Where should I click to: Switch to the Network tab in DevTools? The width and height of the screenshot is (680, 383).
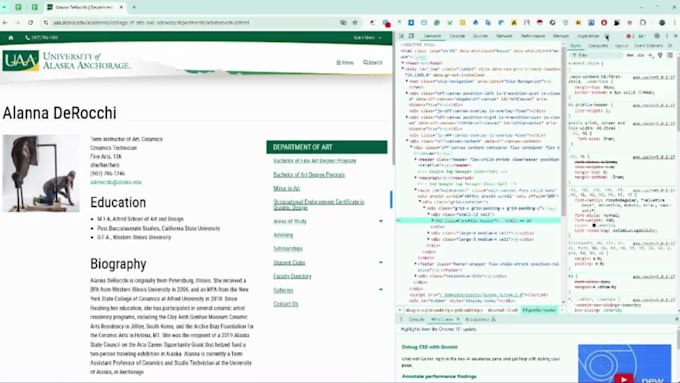click(x=504, y=36)
